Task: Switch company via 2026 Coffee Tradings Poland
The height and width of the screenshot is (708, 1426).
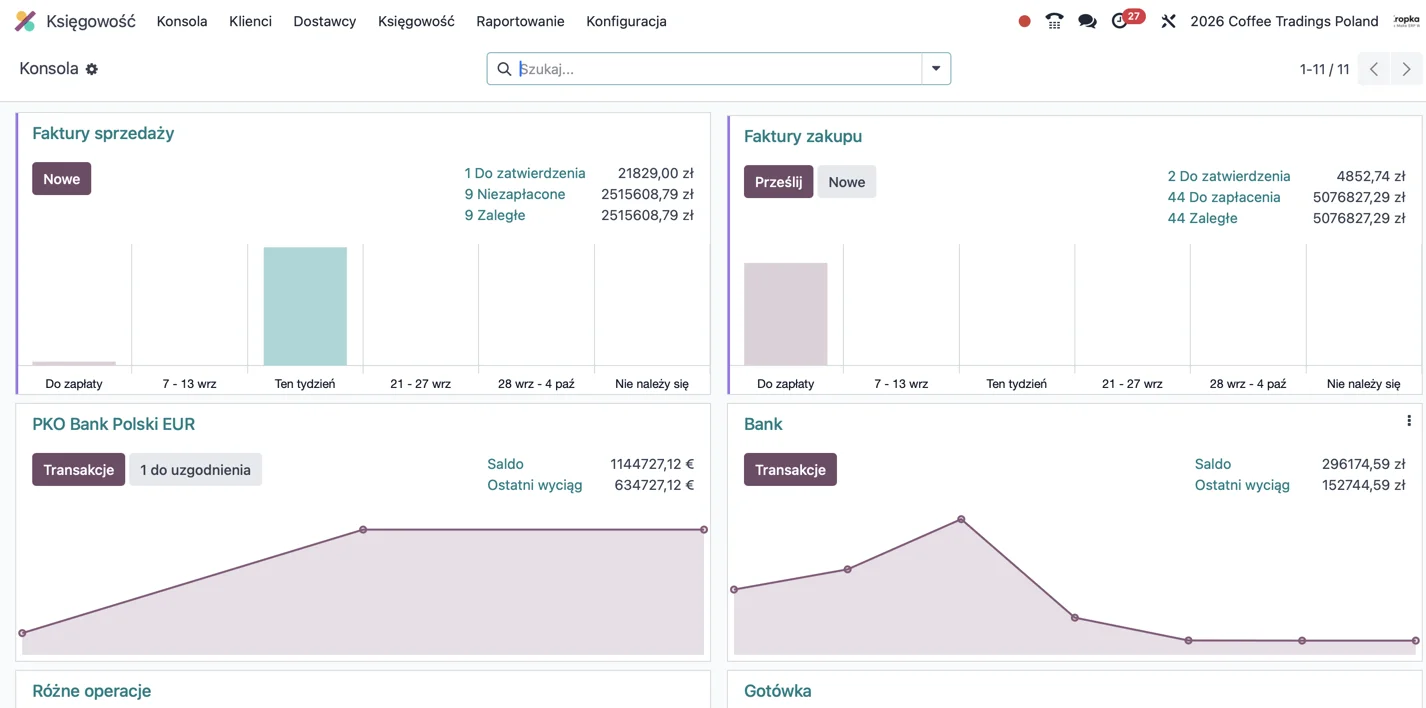Action: click(x=1284, y=21)
